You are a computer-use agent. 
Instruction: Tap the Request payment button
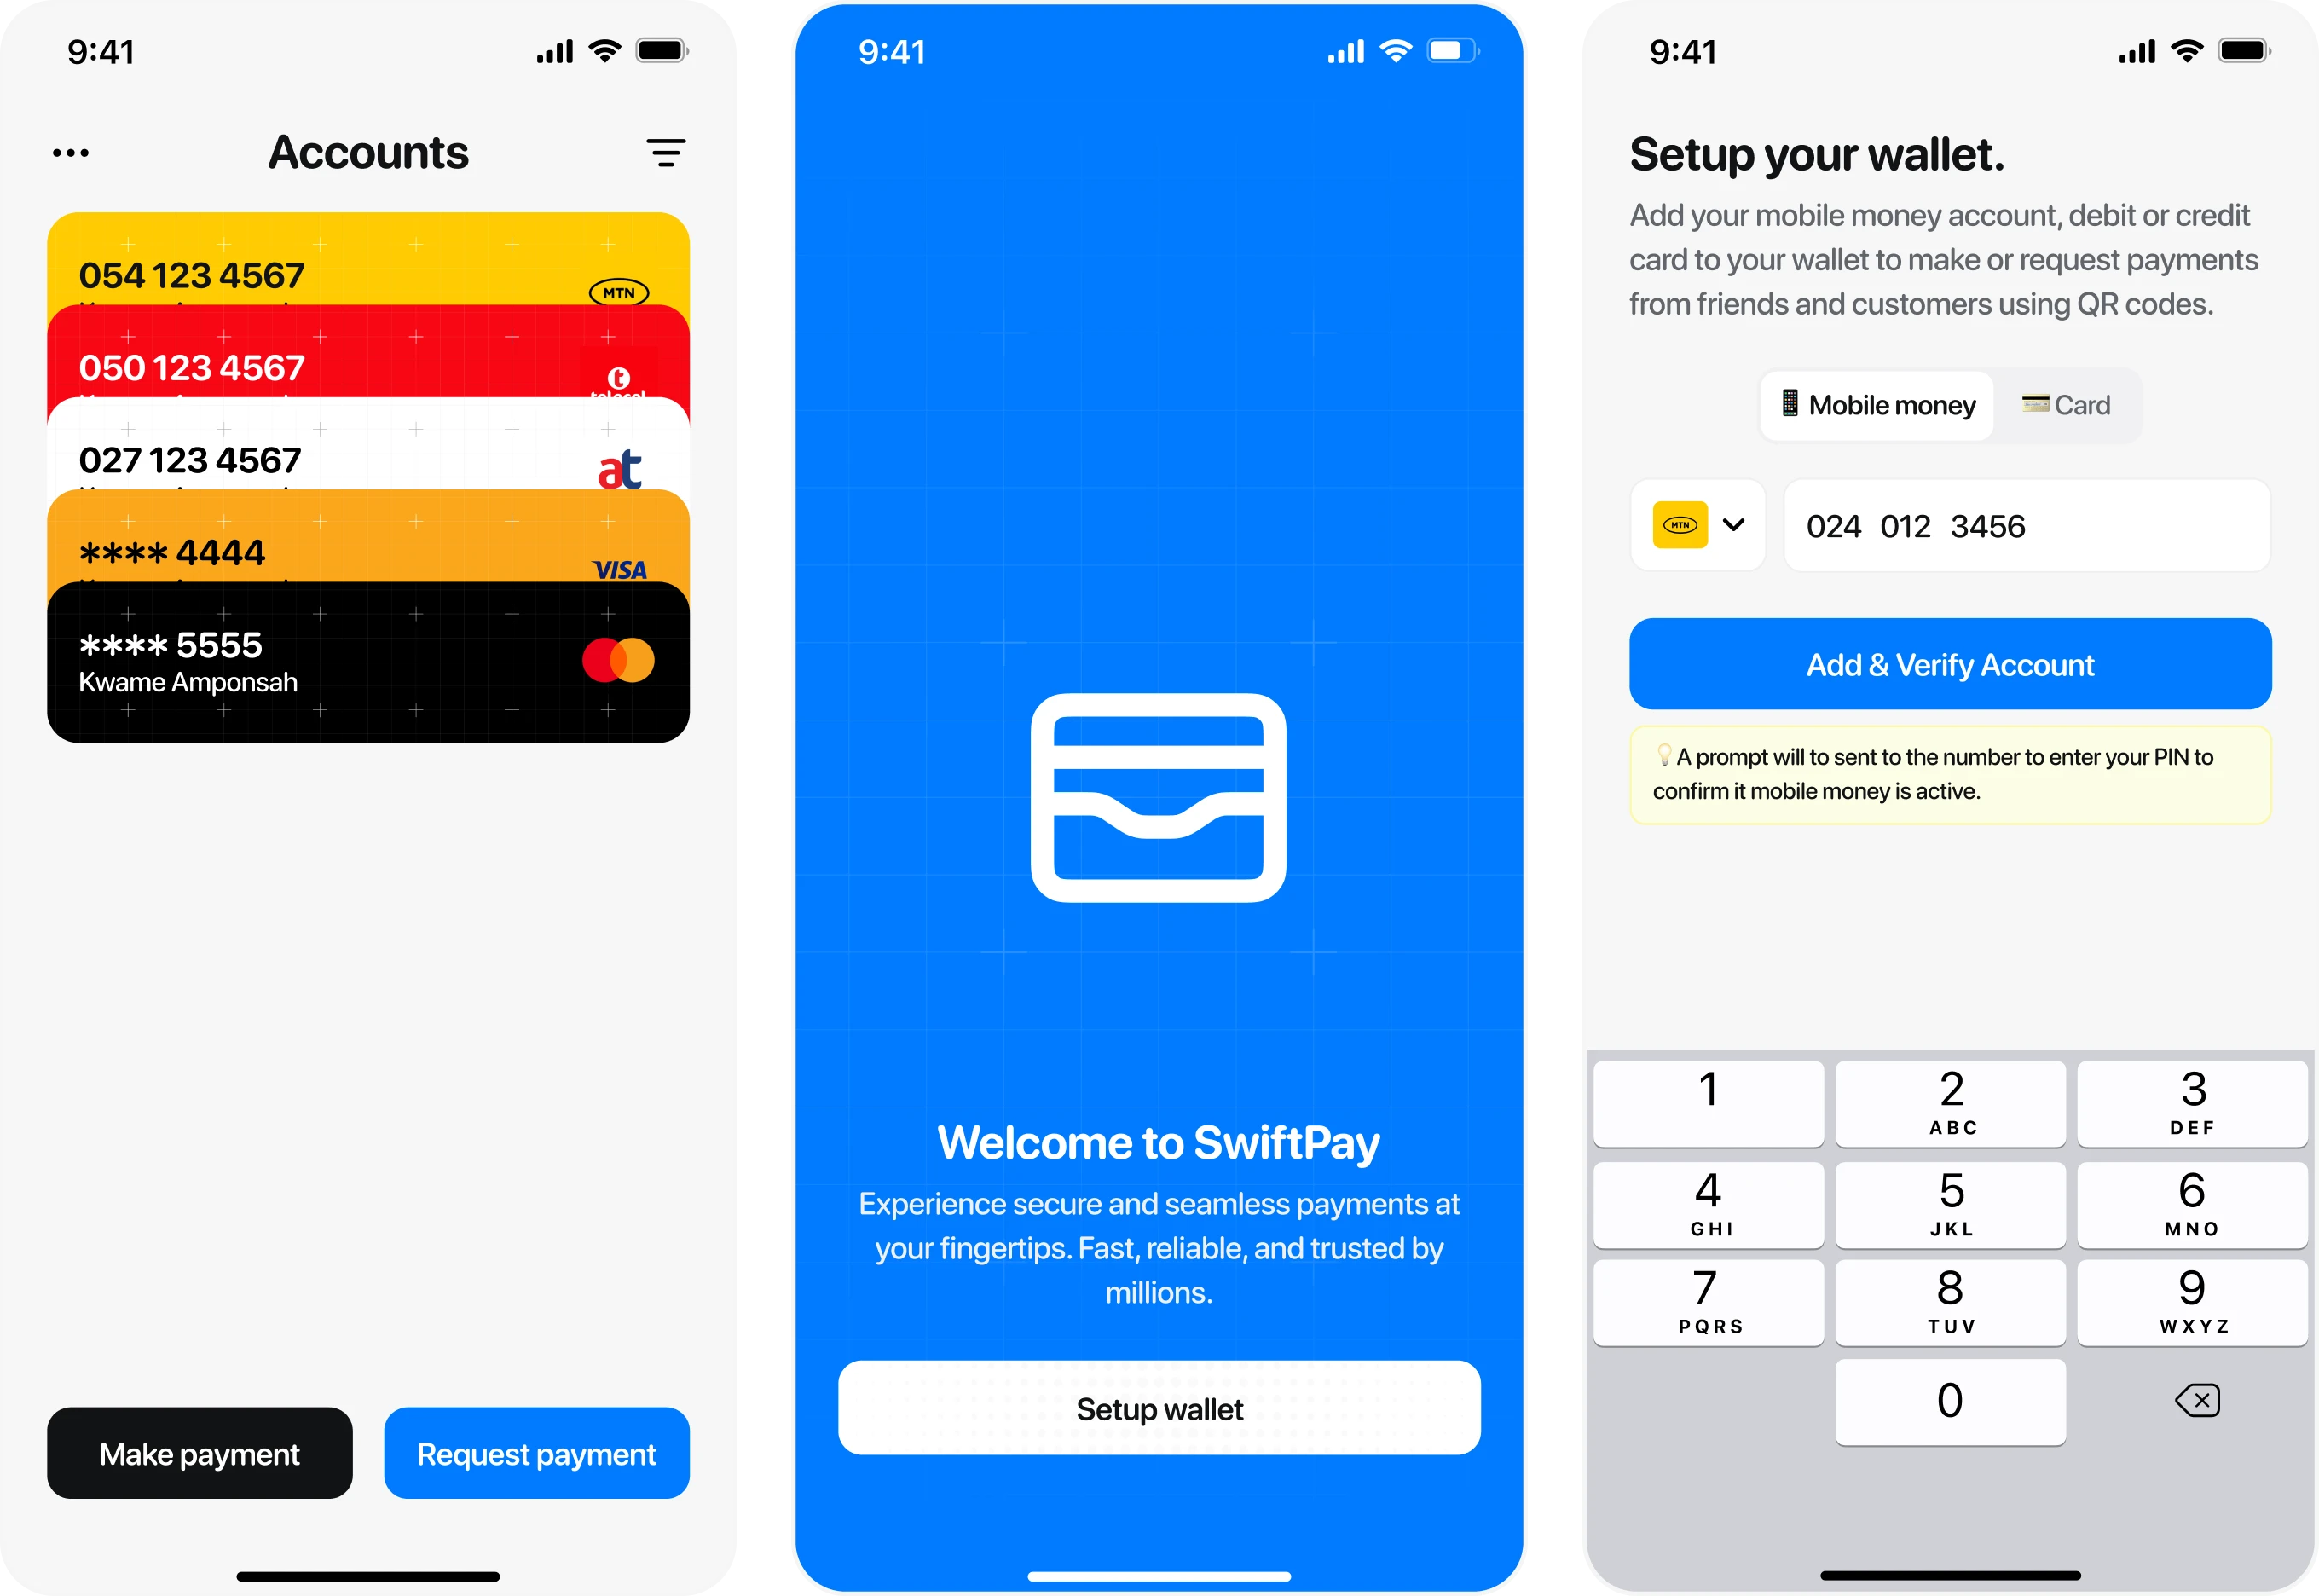(x=535, y=1454)
